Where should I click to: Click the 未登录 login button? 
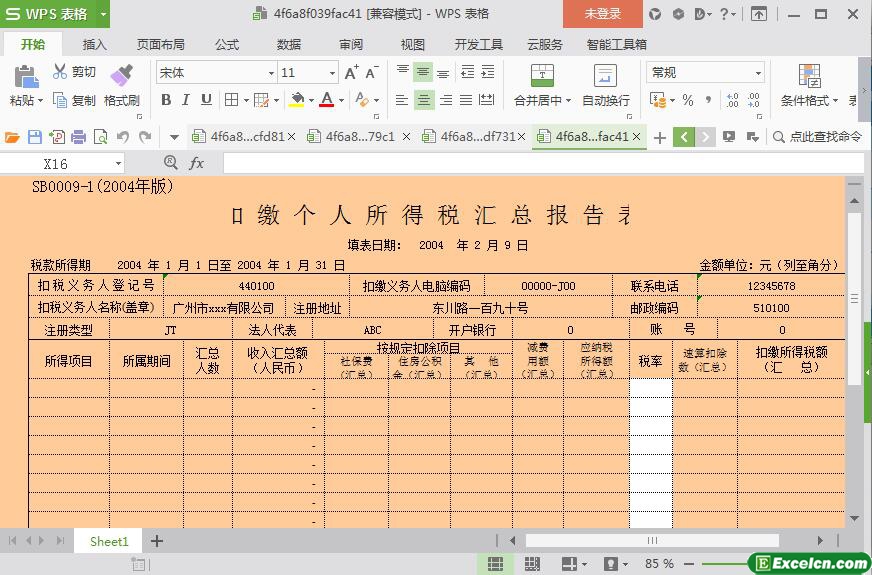tap(602, 14)
